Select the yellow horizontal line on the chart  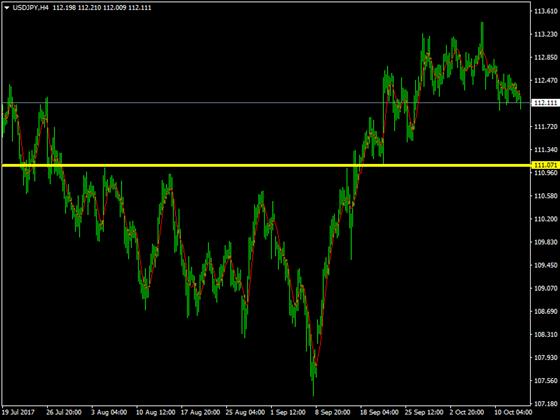click(x=266, y=165)
